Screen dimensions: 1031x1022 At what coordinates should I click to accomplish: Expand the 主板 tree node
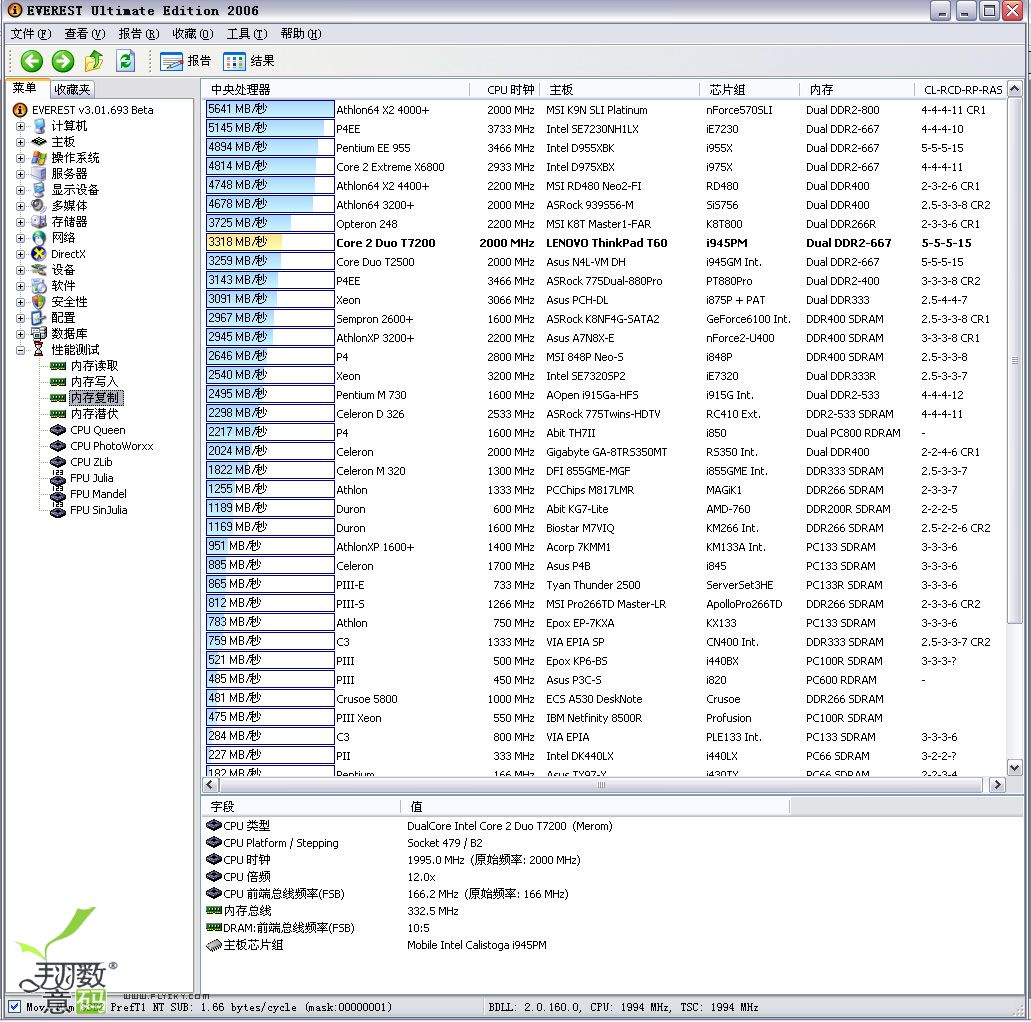[x=20, y=142]
